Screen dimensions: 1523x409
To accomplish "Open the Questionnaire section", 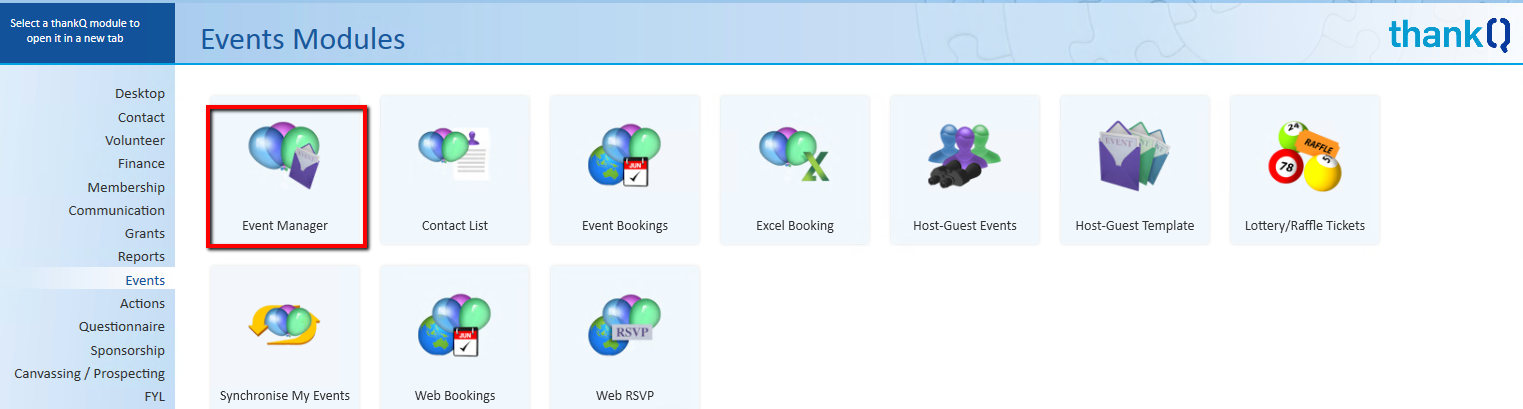I will pyautogui.click(x=122, y=326).
